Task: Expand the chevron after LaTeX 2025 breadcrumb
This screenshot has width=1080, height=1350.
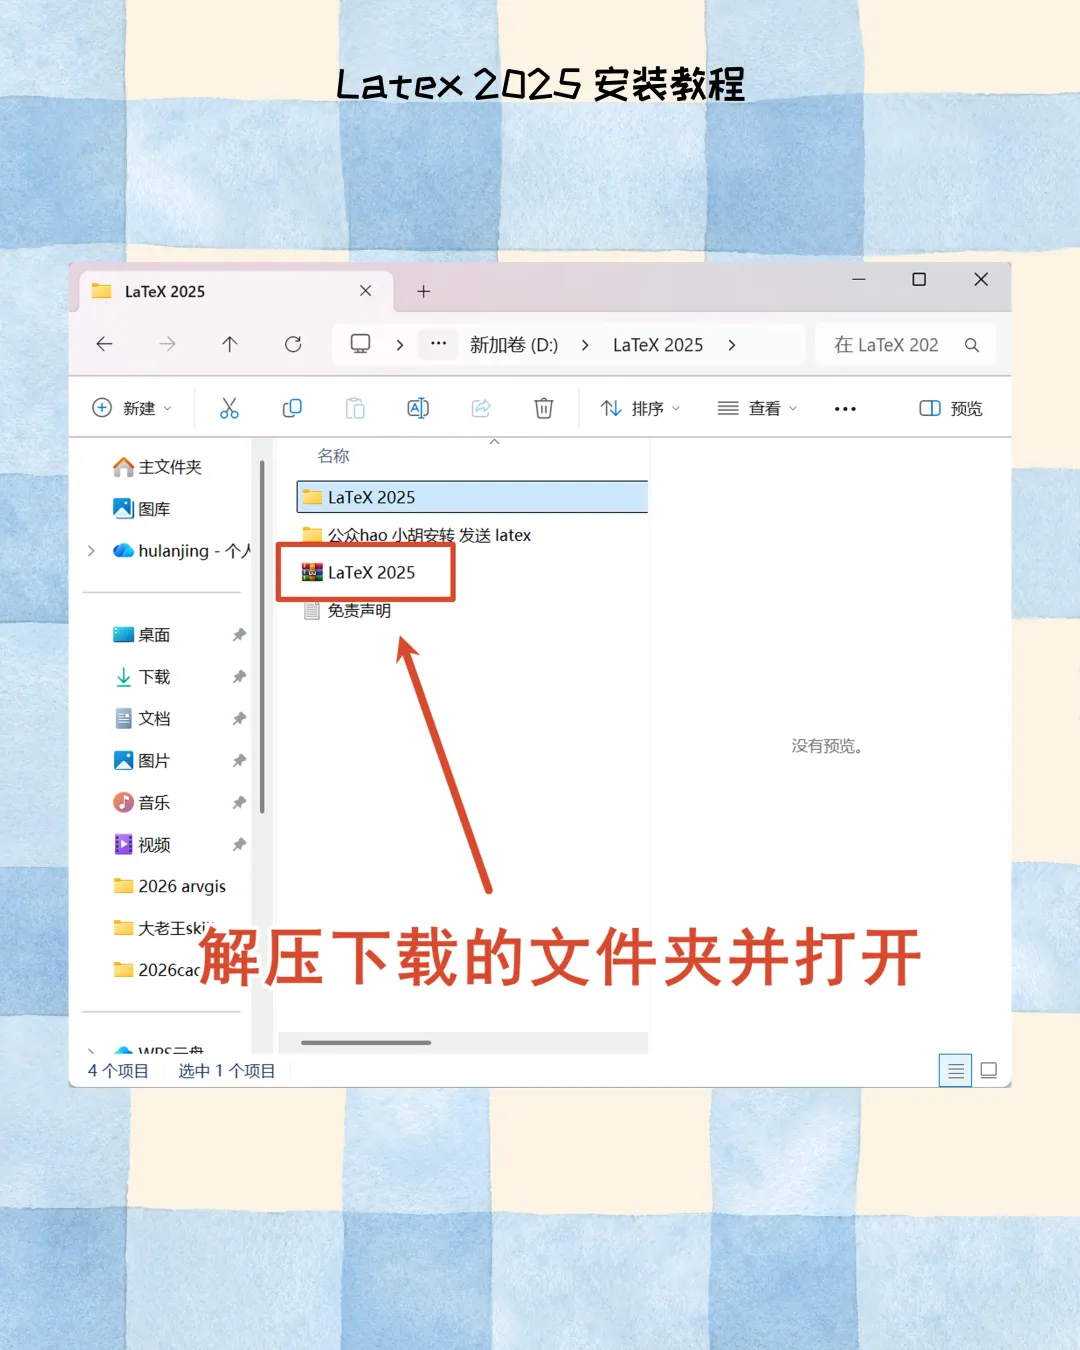Action: point(732,345)
